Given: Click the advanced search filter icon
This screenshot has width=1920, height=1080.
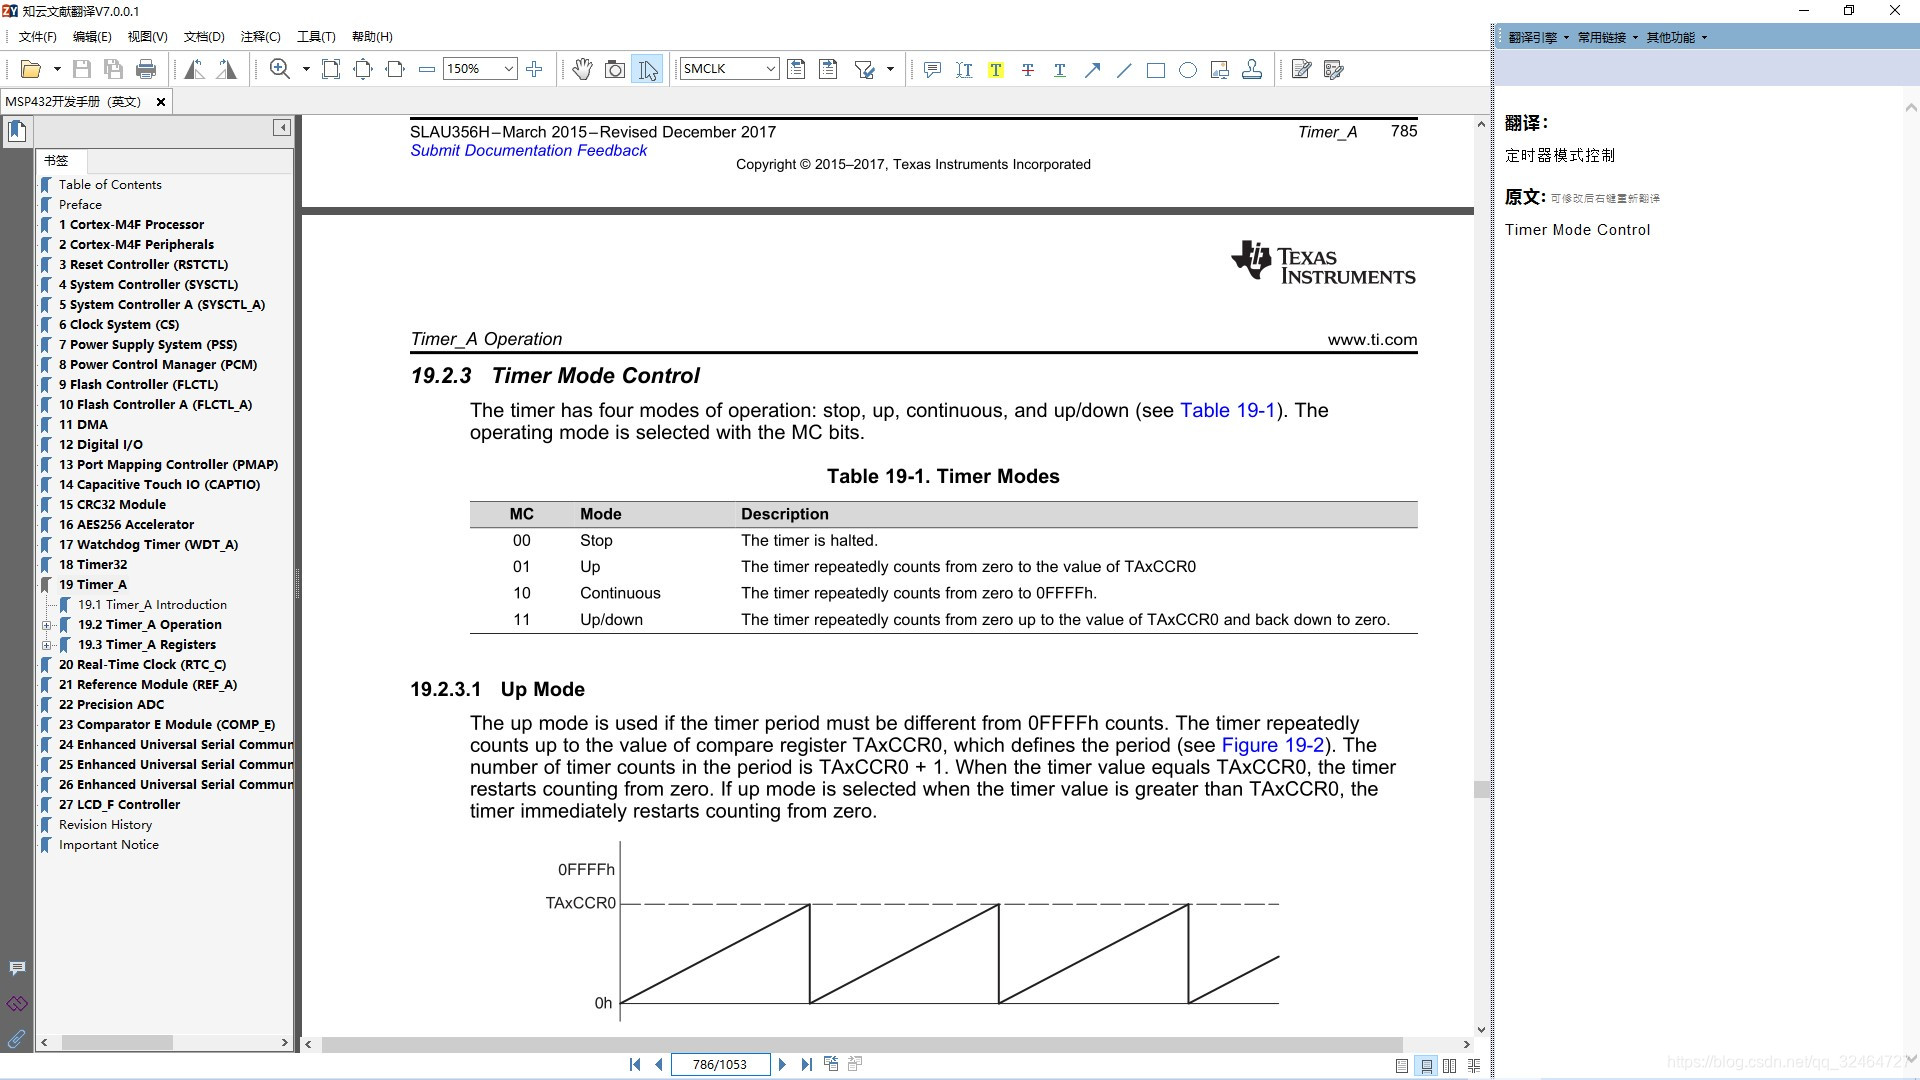Looking at the screenshot, I should (x=864, y=69).
